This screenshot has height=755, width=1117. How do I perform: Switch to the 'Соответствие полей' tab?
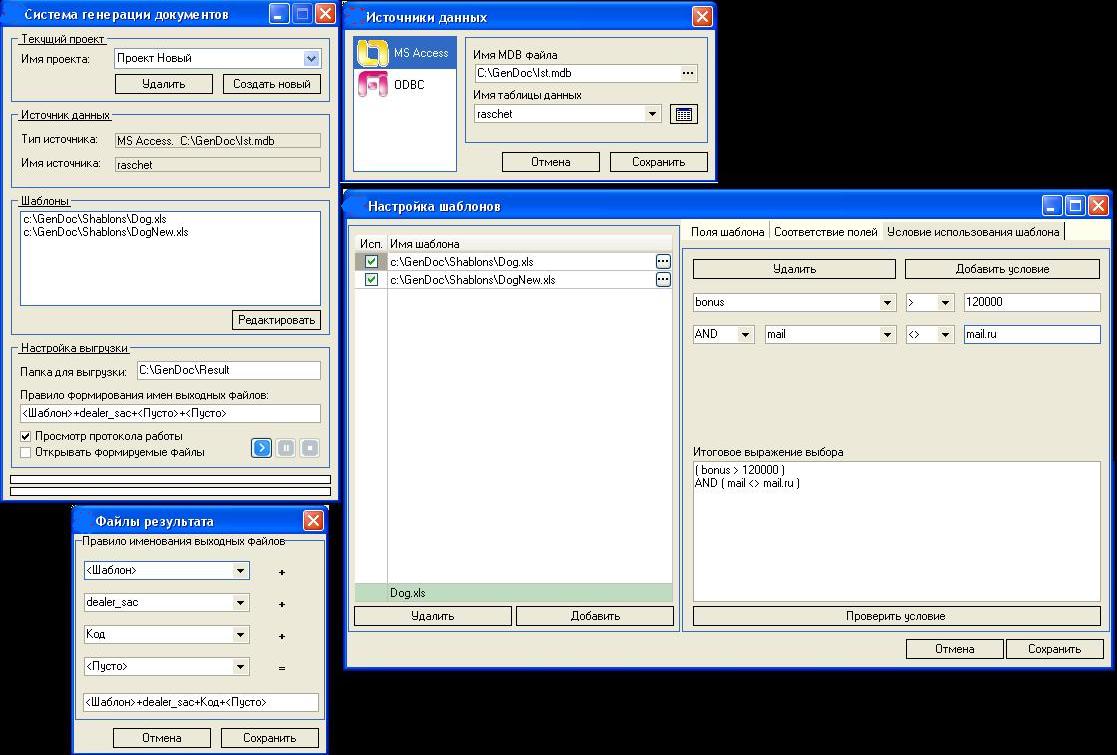point(826,231)
